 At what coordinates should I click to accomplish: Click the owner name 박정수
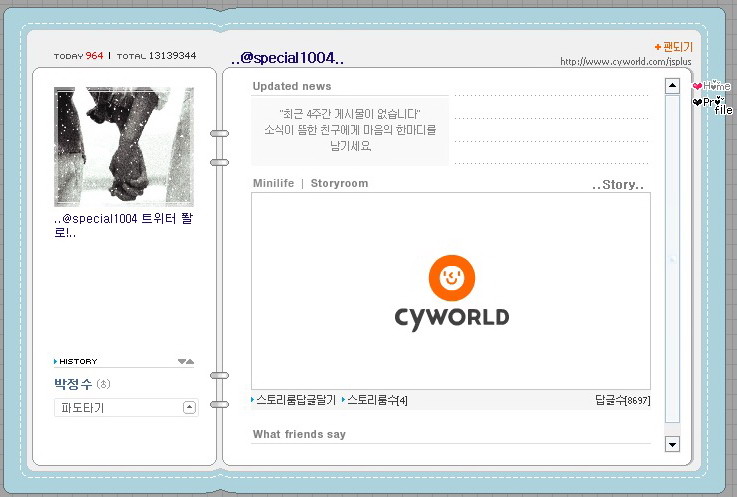click(x=73, y=384)
